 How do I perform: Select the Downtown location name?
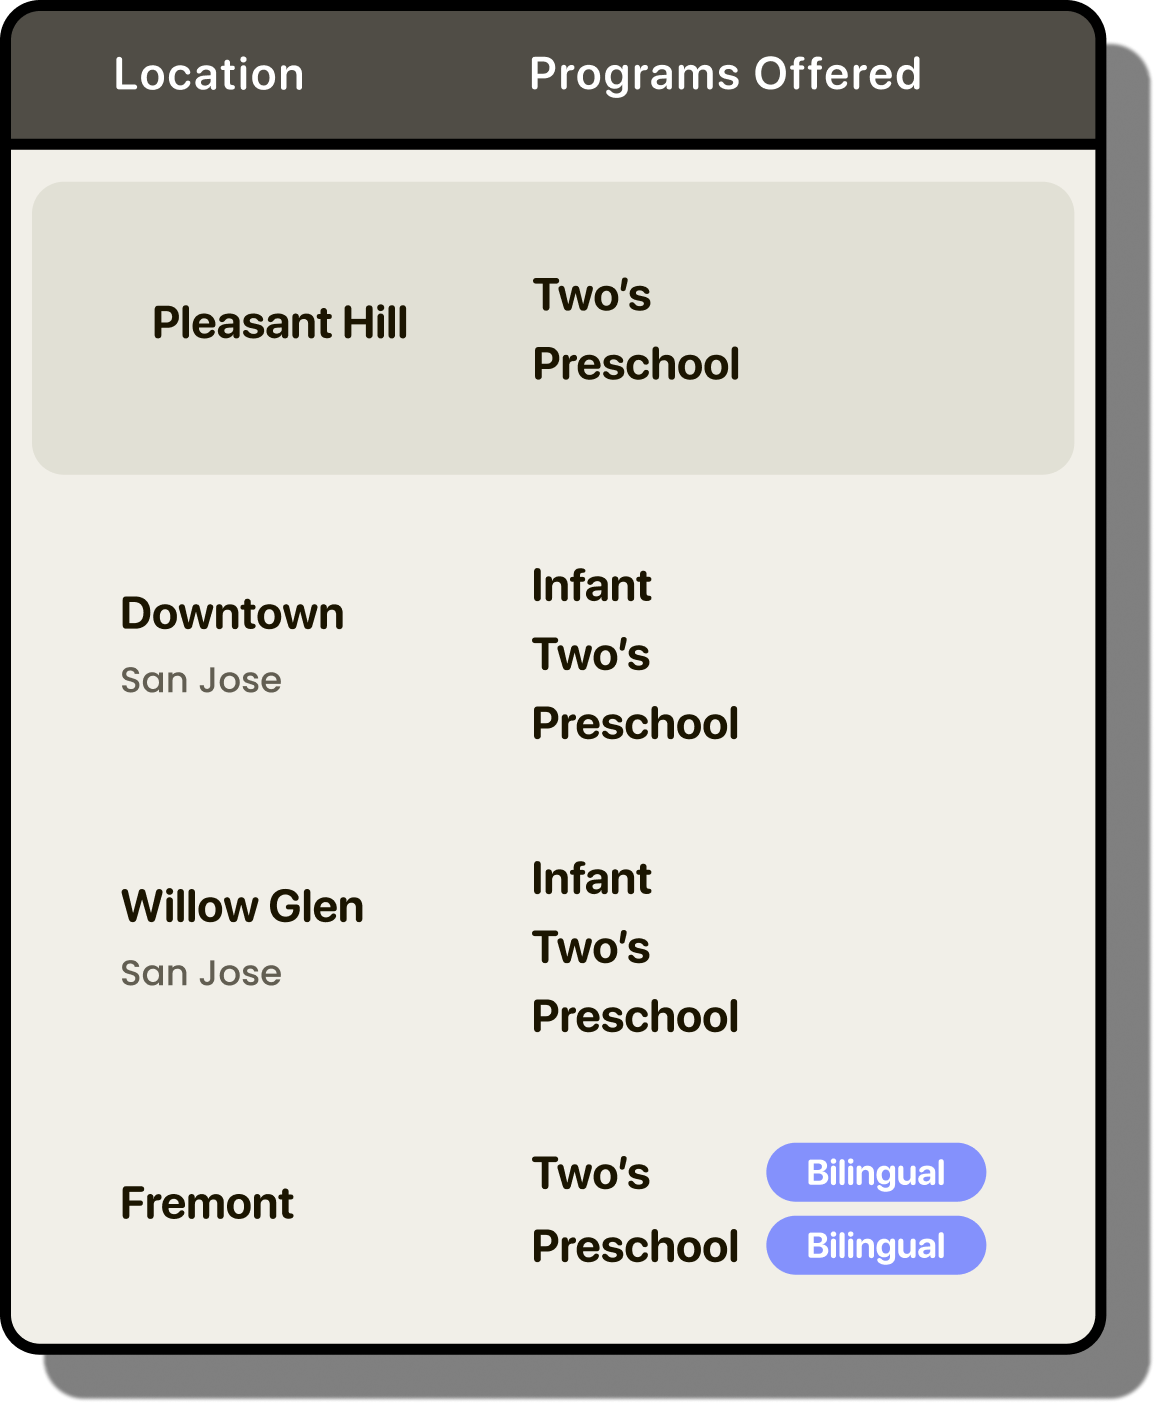pyautogui.click(x=232, y=613)
